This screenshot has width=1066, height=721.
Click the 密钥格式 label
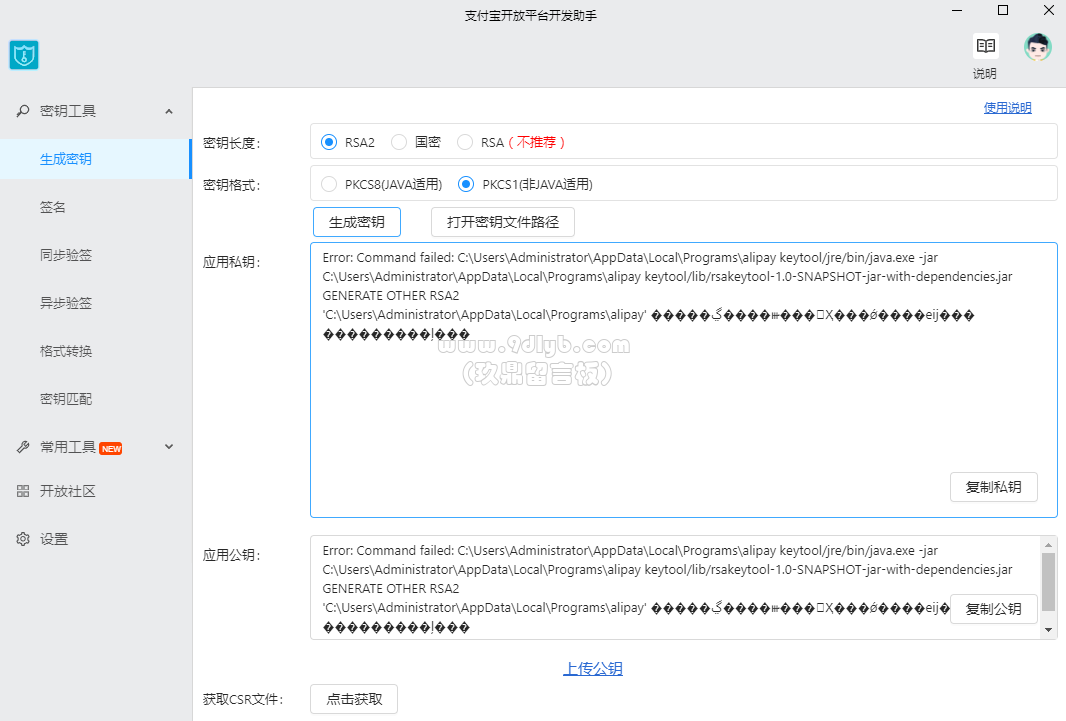(231, 185)
